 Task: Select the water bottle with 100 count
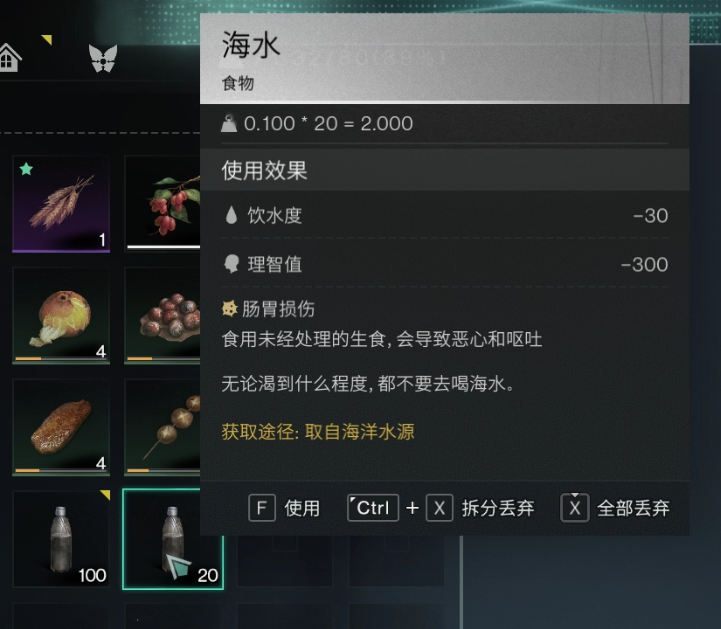(x=61, y=538)
